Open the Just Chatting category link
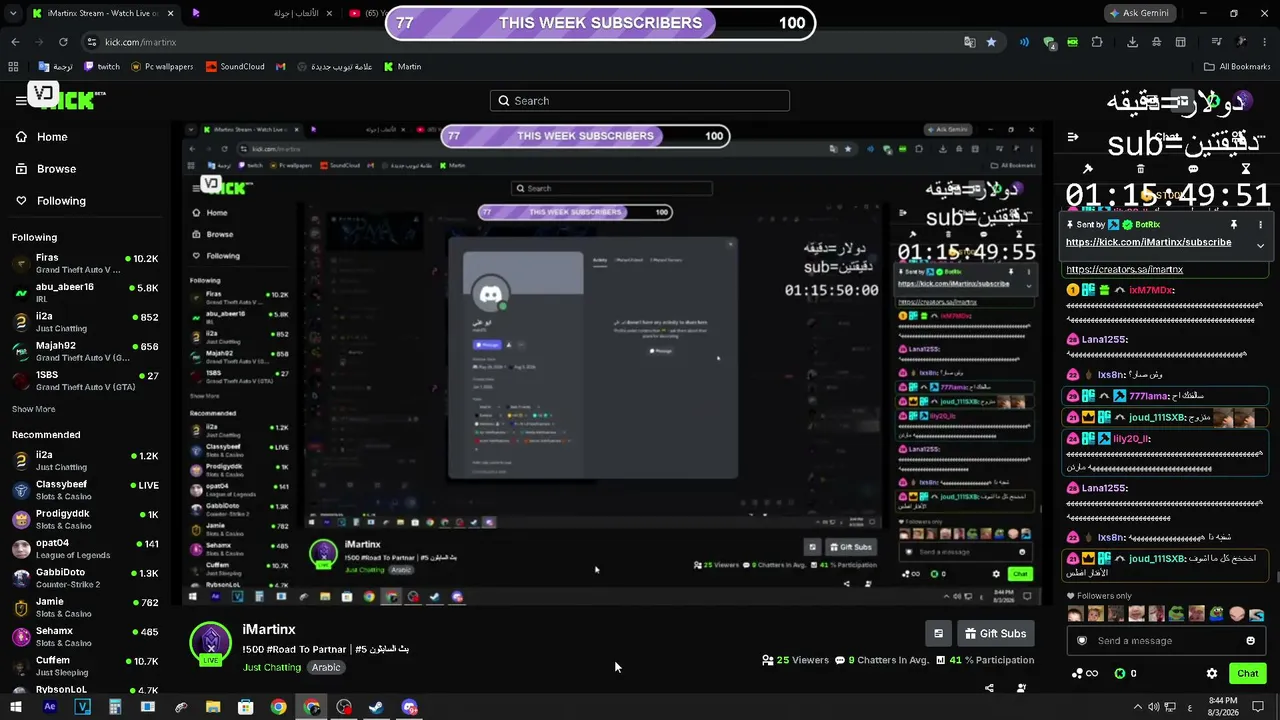This screenshot has height=720, width=1280. click(x=272, y=667)
